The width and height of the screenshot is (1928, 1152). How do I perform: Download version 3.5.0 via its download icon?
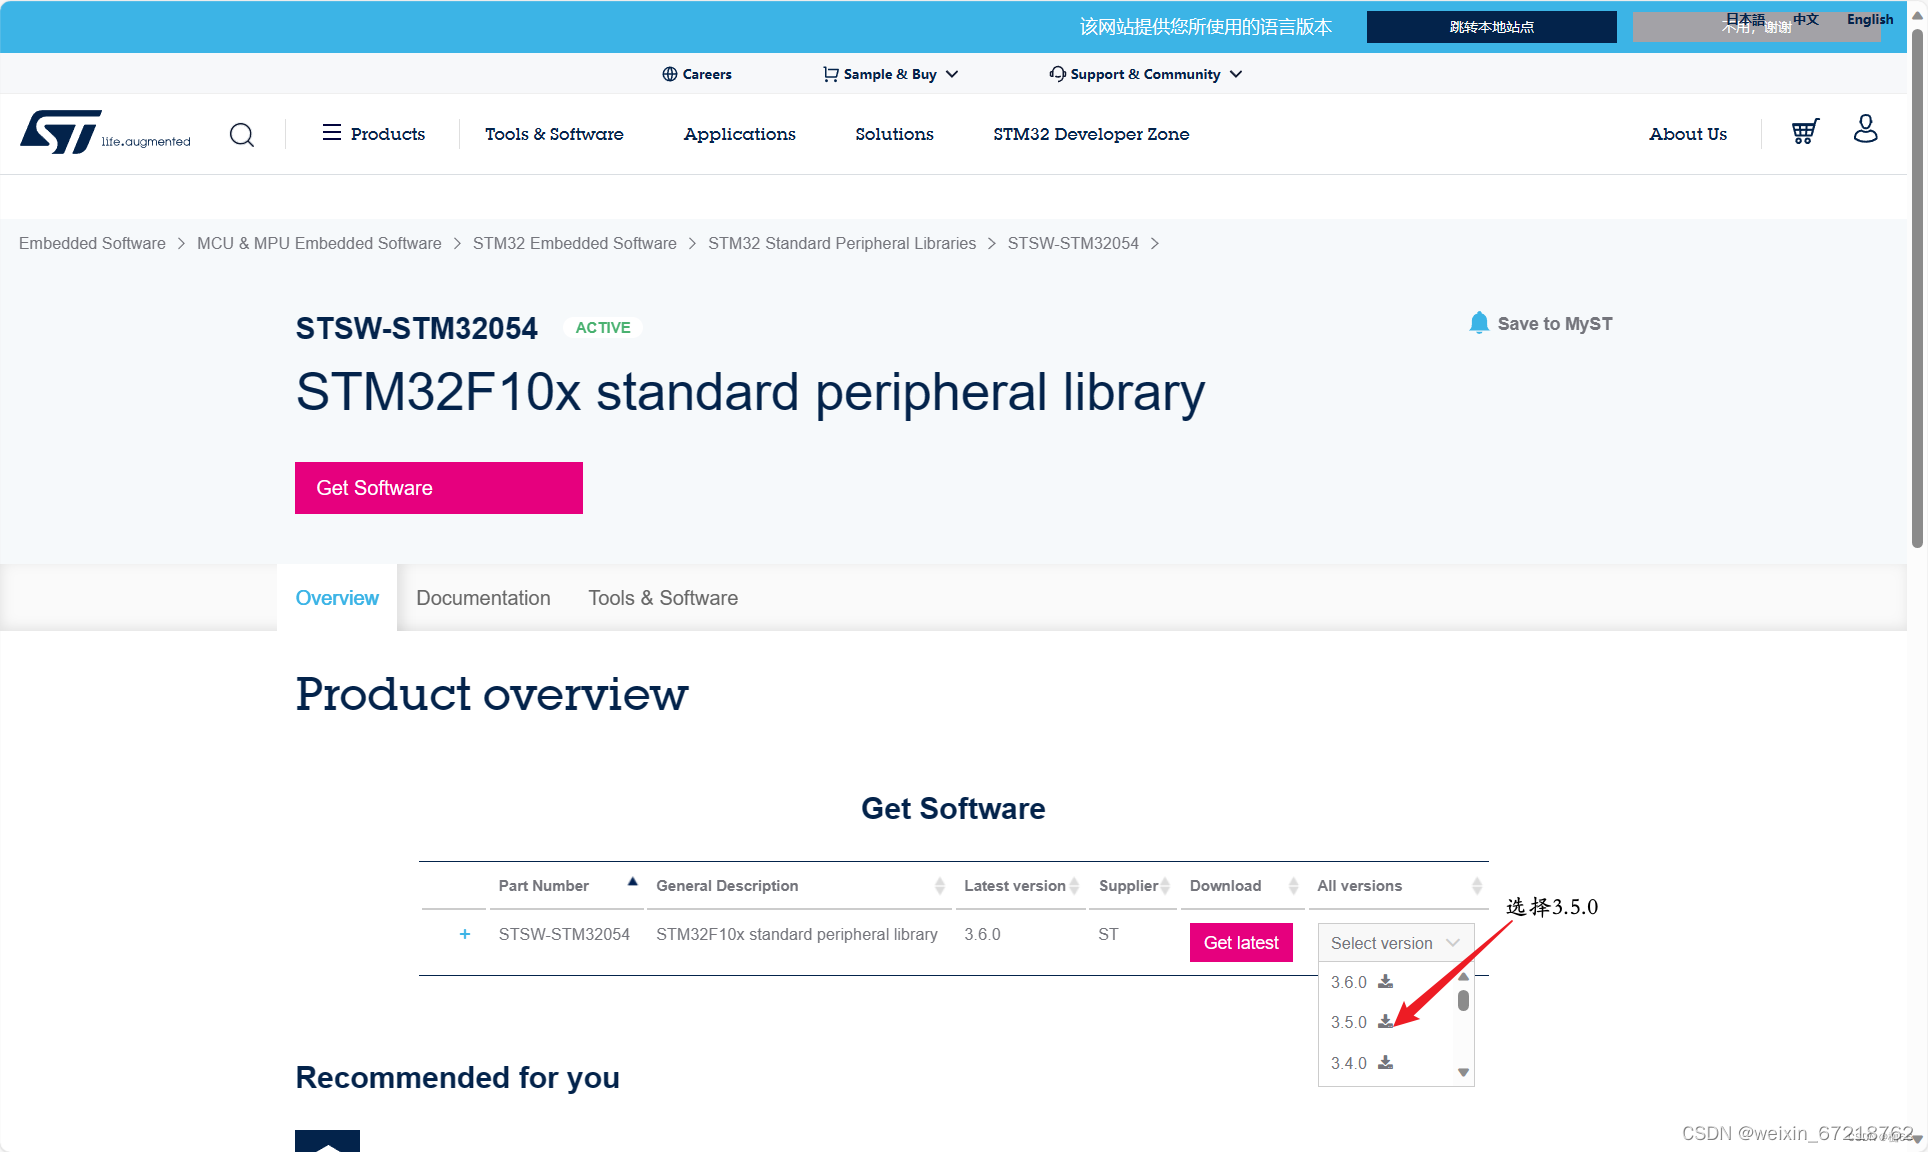click(x=1385, y=1021)
